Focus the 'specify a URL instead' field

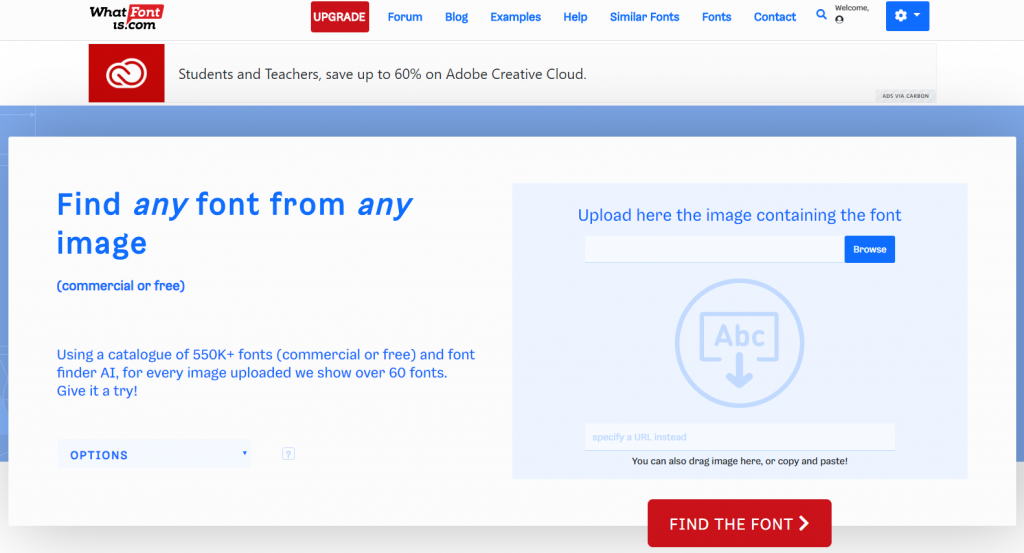tap(739, 437)
